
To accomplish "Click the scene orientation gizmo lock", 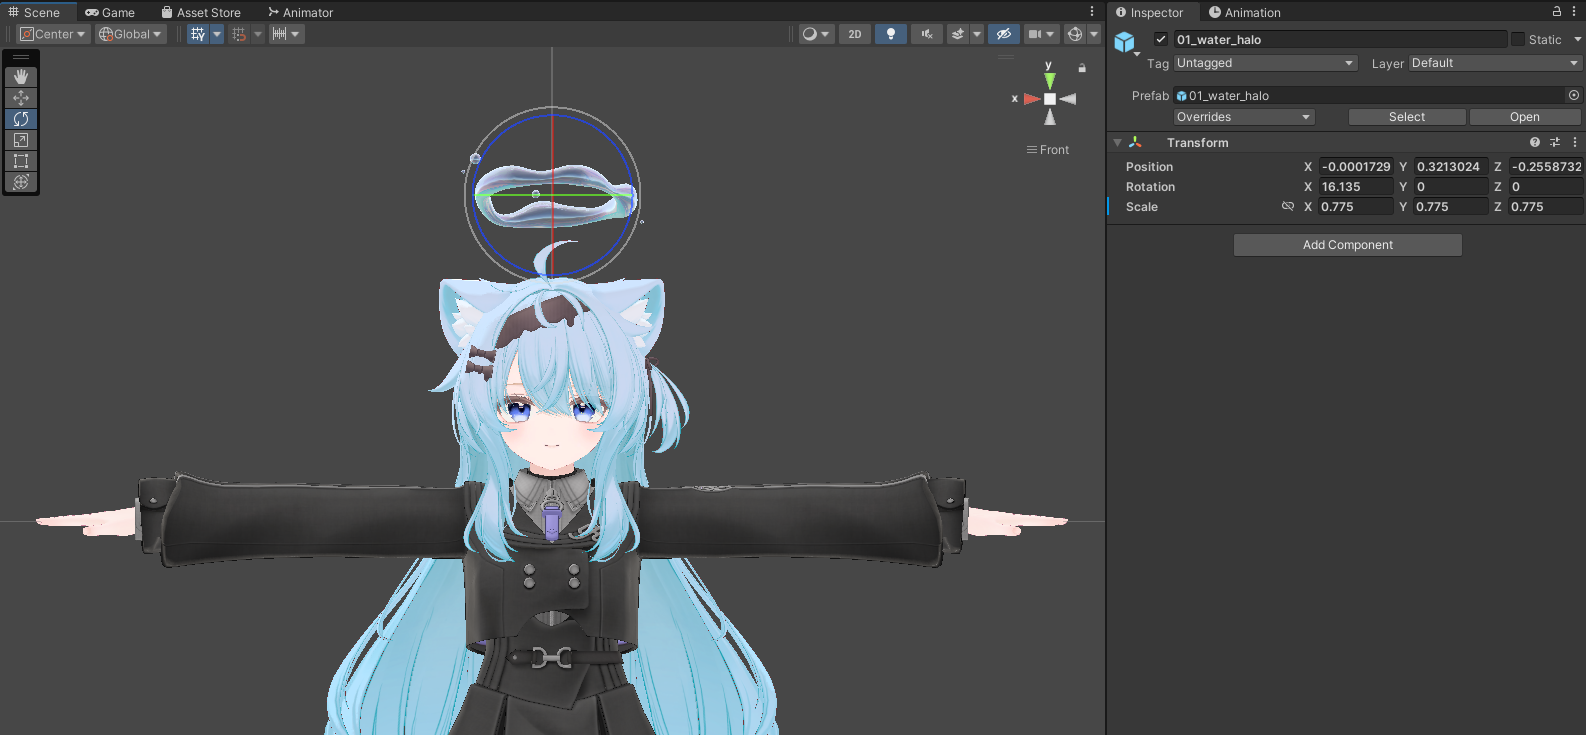I will click(x=1082, y=68).
